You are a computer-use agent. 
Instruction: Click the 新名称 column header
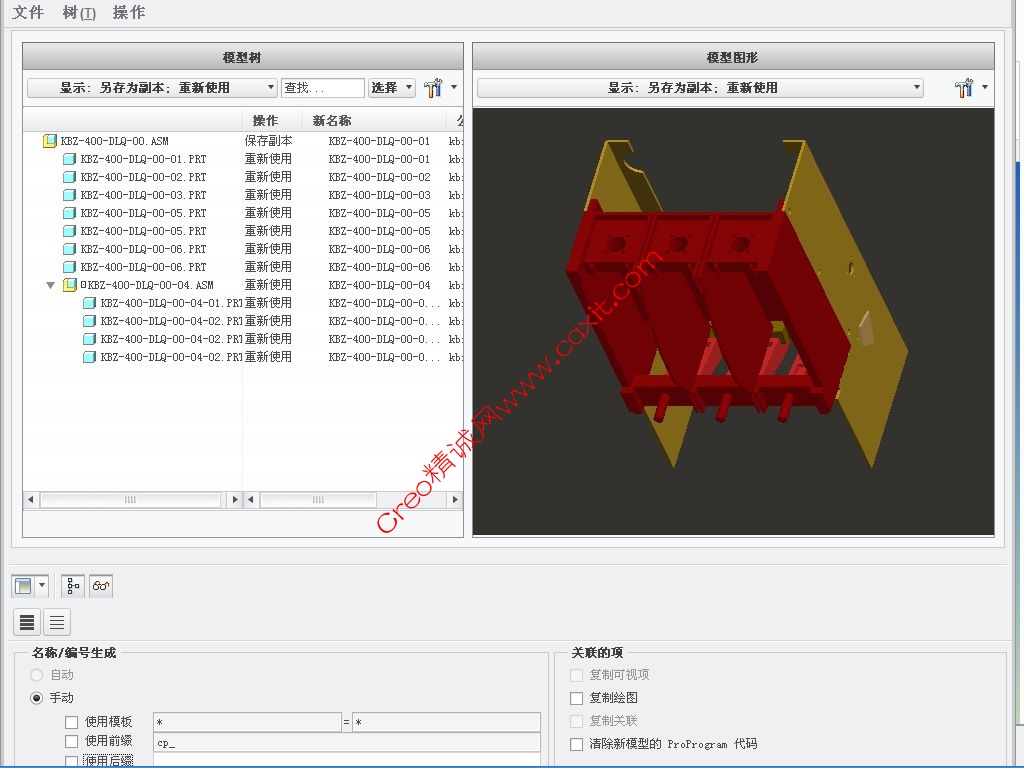pos(374,121)
